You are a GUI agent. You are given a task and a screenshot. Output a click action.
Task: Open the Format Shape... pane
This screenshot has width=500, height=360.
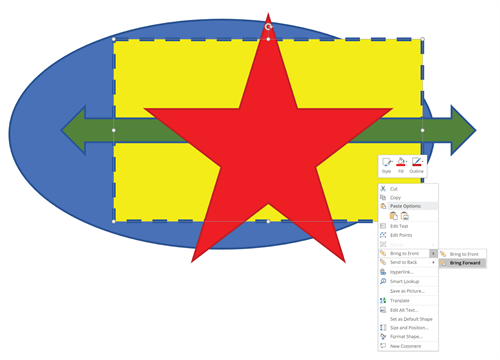pos(408,336)
